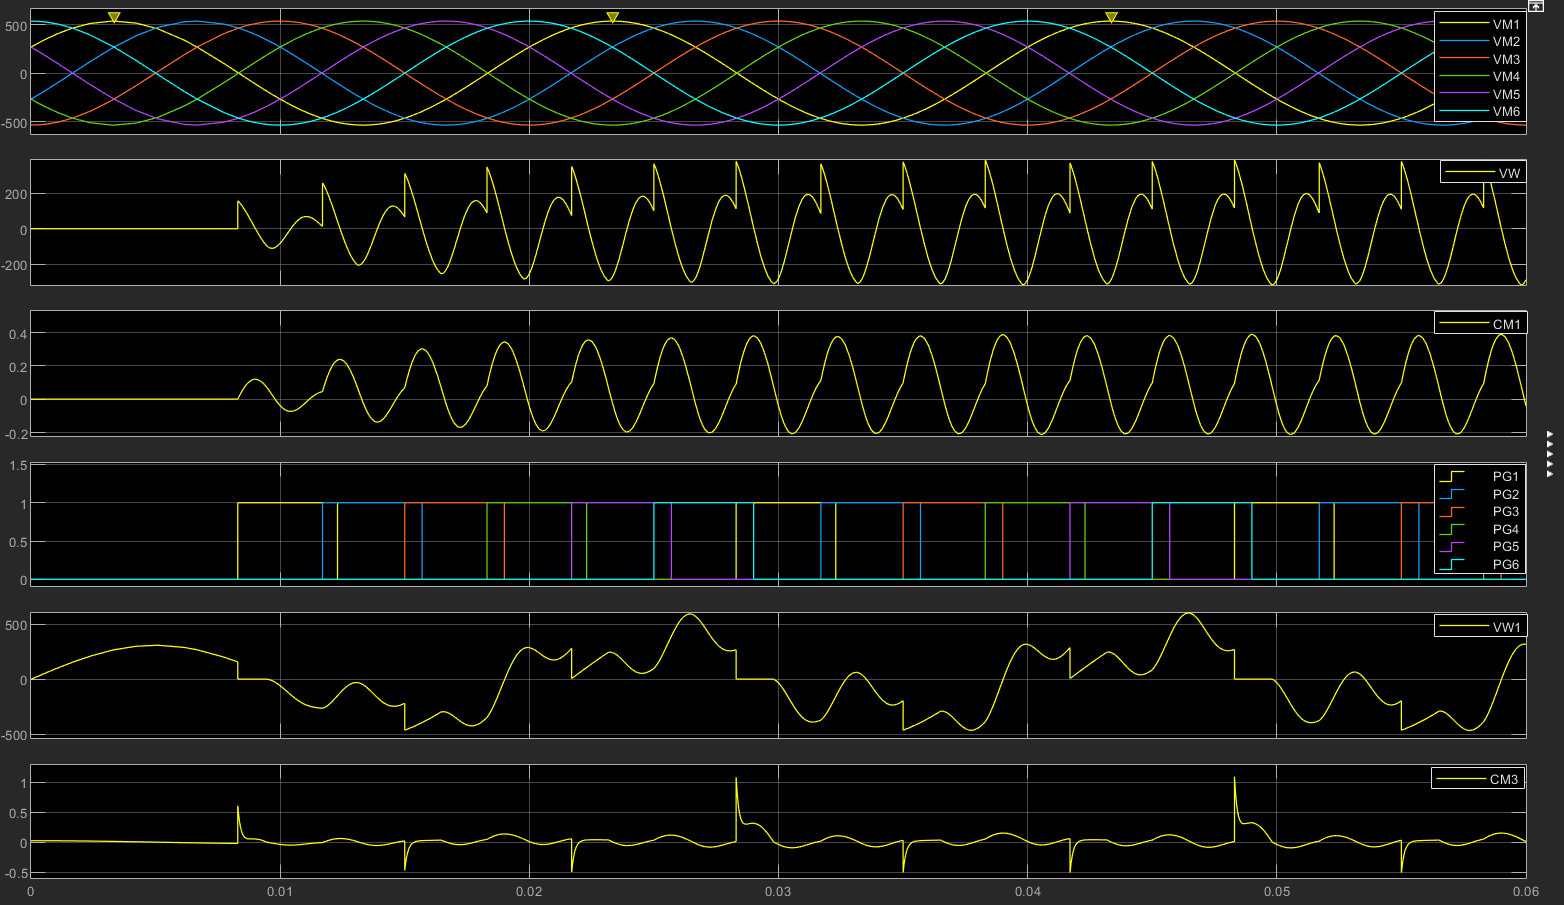Image resolution: width=1564 pixels, height=905 pixels.
Task: Expand the hidden side panel with the arrow column
Action: 1549,454
